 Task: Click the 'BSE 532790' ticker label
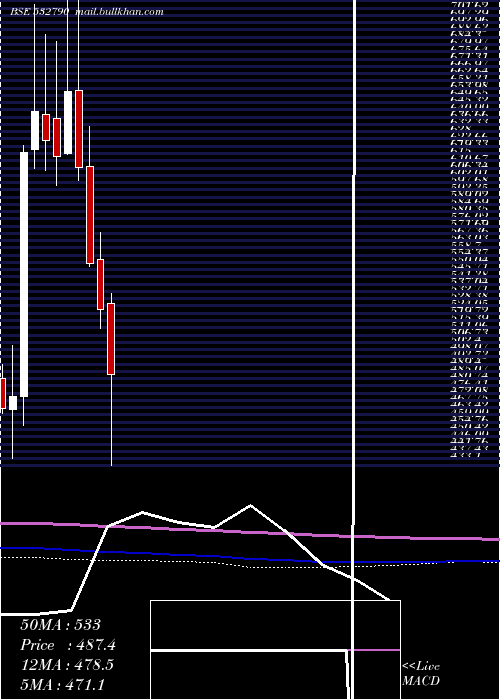point(40,12)
